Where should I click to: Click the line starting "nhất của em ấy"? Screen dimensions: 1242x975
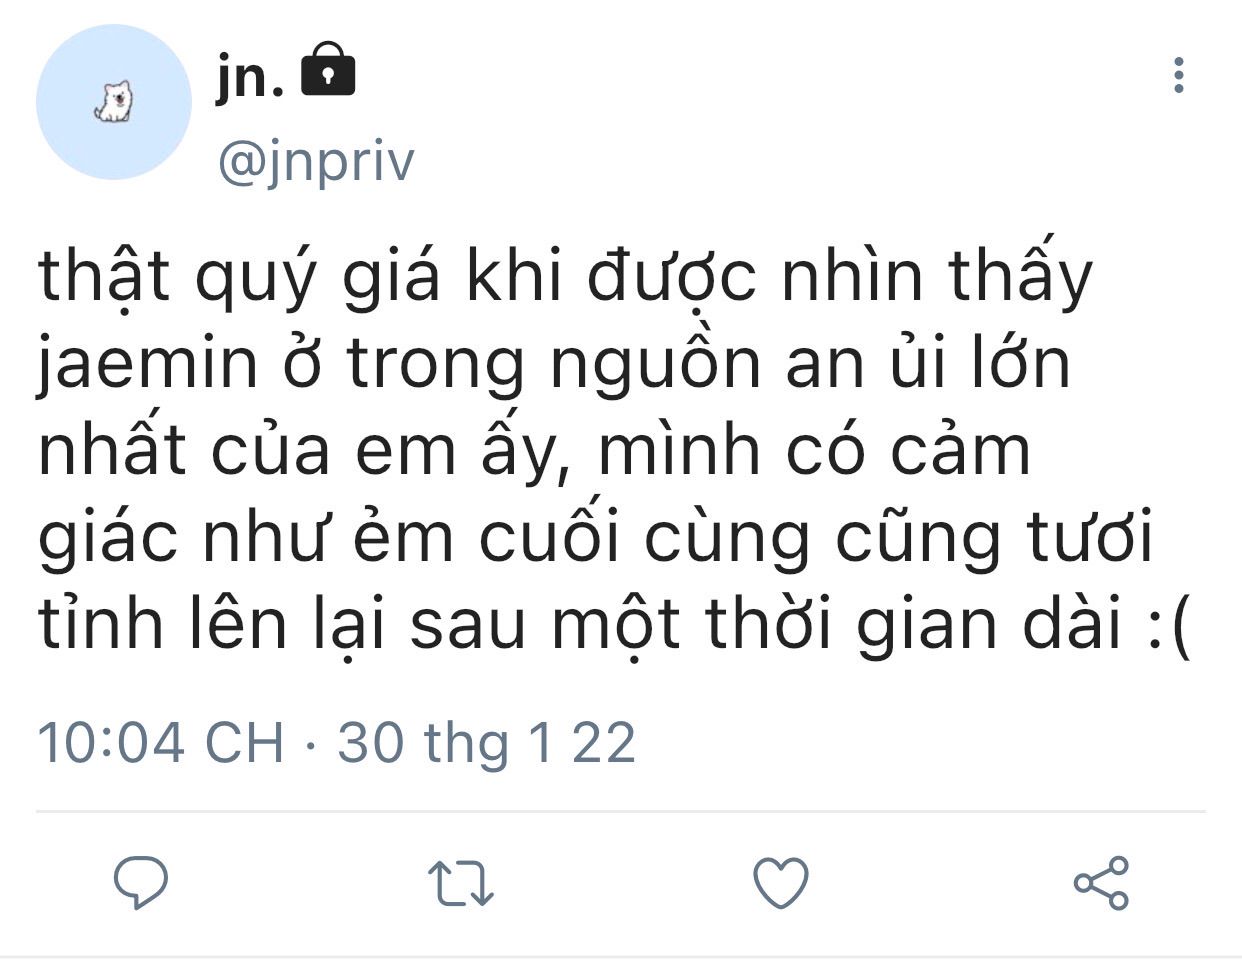click(x=535, y=449)
